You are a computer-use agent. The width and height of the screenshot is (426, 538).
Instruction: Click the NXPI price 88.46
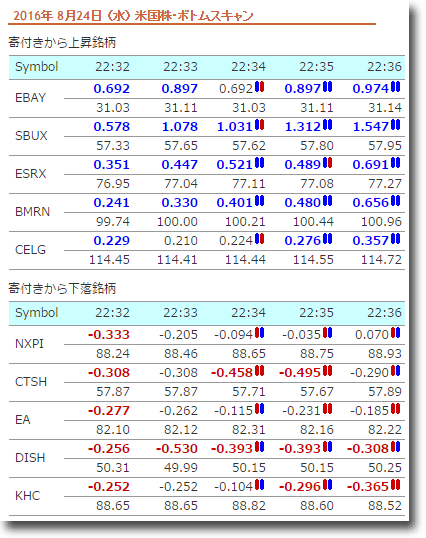181,354
